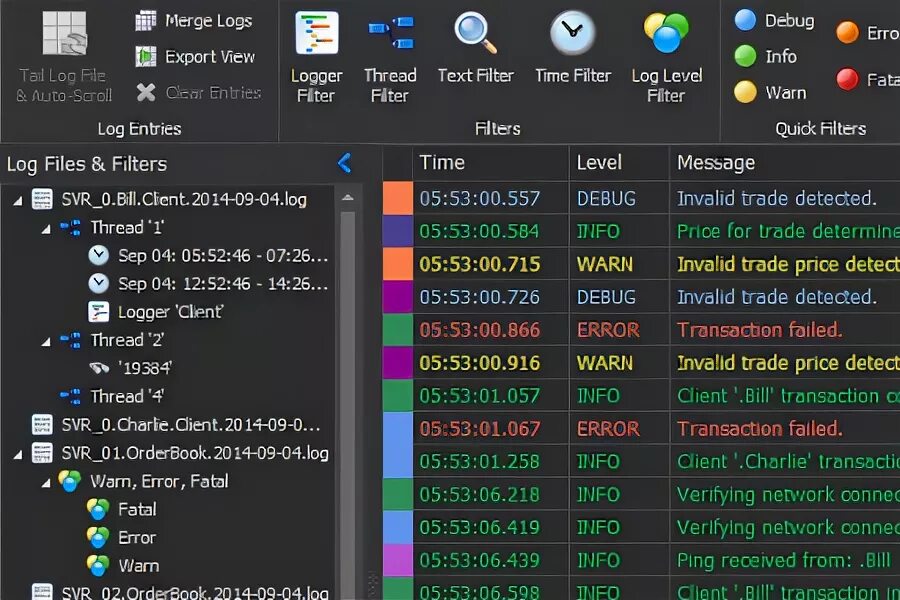900x600 pixels.
Task: Open the Thread Filter tool
Action: (x=390, y=57)
